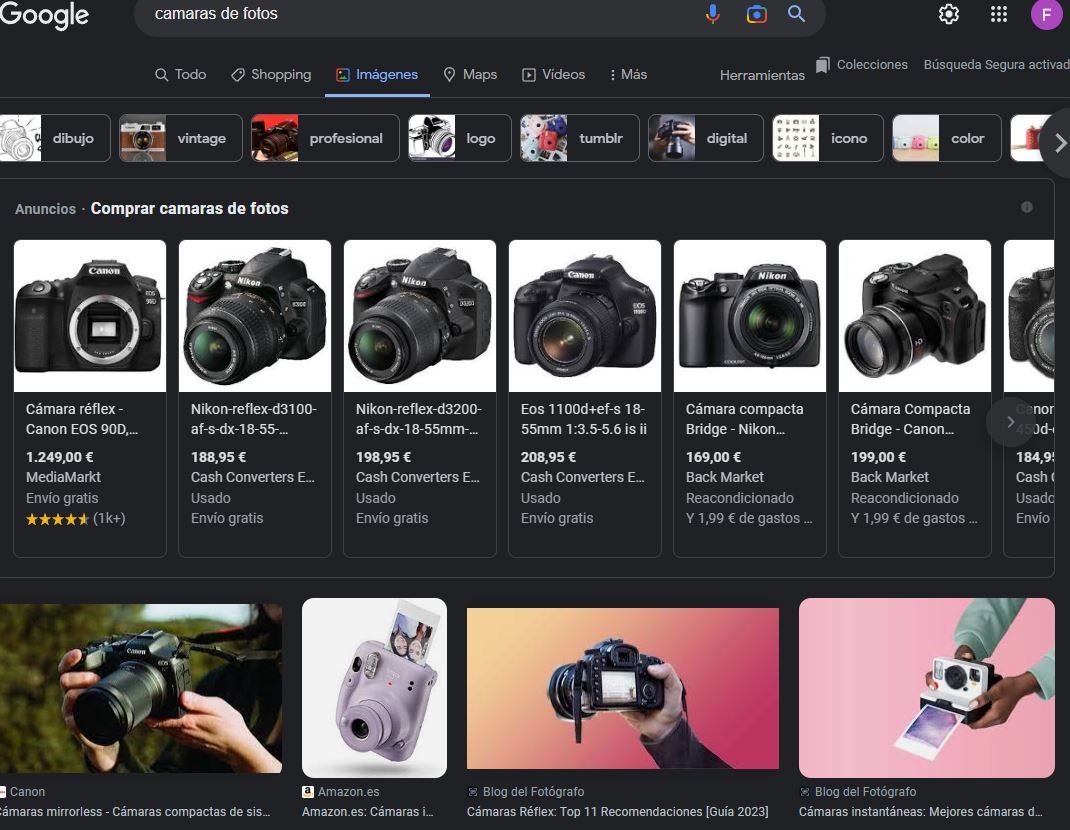Open the Nikon-reflex-d3200 listing title
This screenshot has height=830, width=1070.
point(419,419)
